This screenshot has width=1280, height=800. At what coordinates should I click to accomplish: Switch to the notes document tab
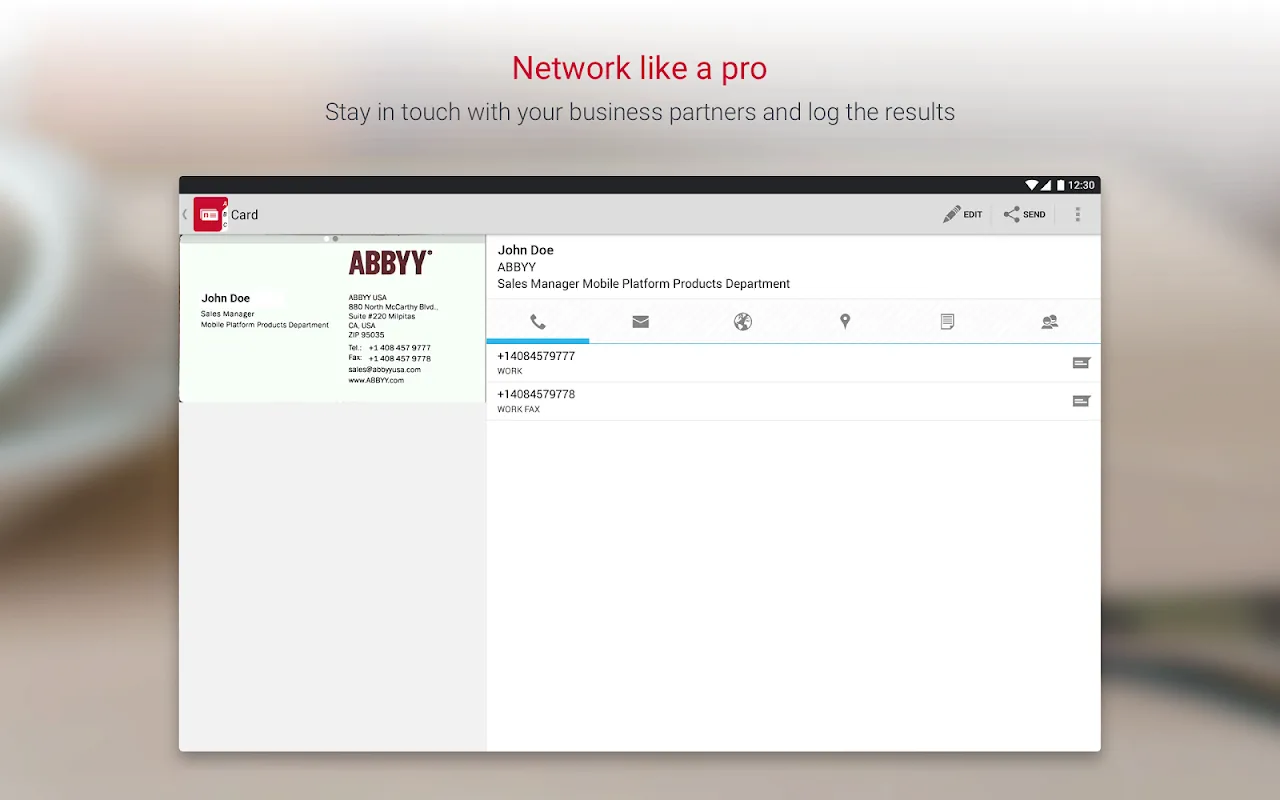tap(947, 322)
